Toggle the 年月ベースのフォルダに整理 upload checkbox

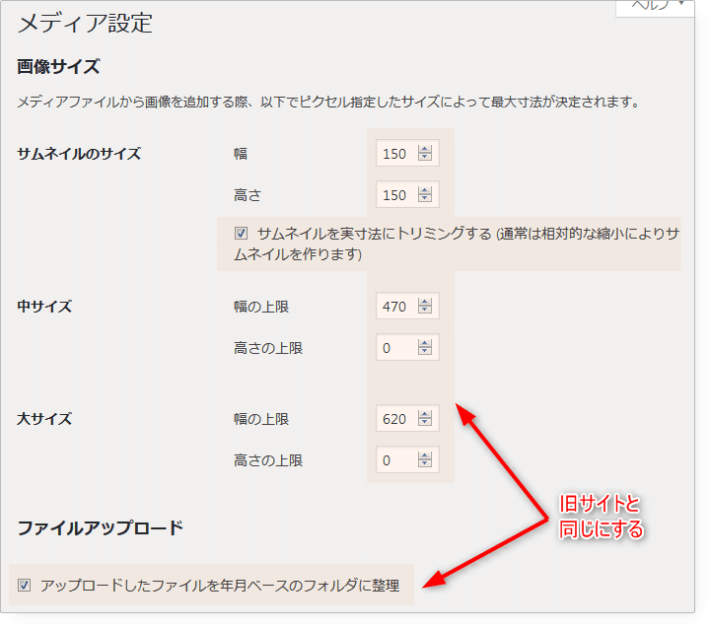(x=25, y=585)
